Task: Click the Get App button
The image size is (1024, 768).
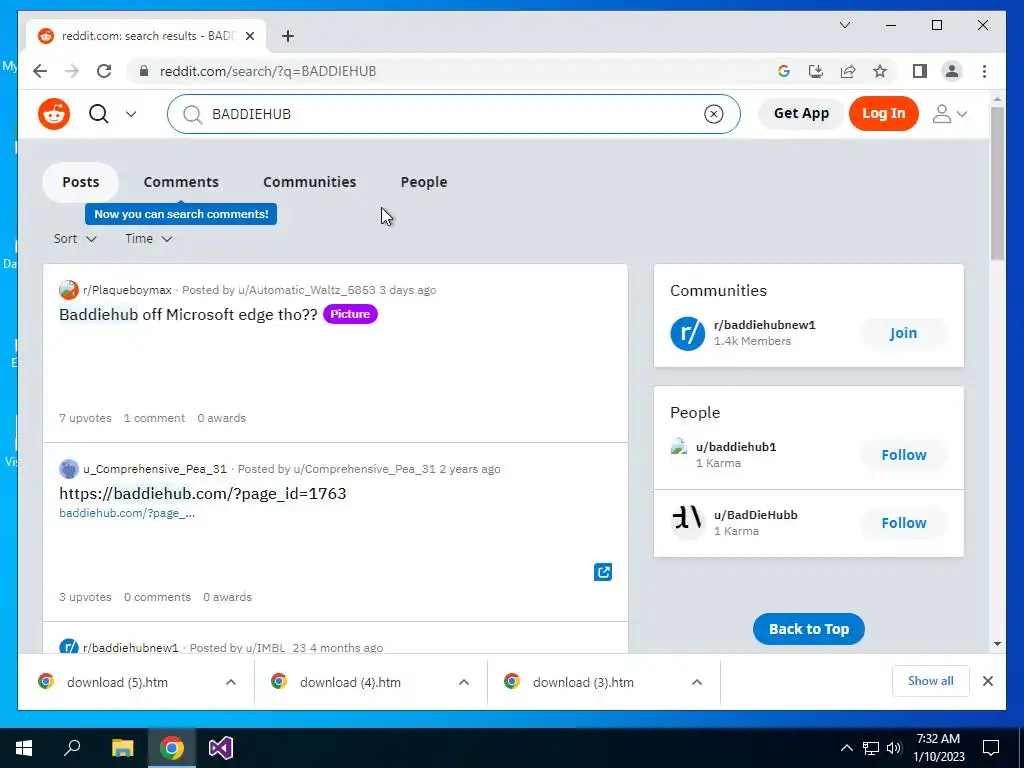Action: pos(801,113)
